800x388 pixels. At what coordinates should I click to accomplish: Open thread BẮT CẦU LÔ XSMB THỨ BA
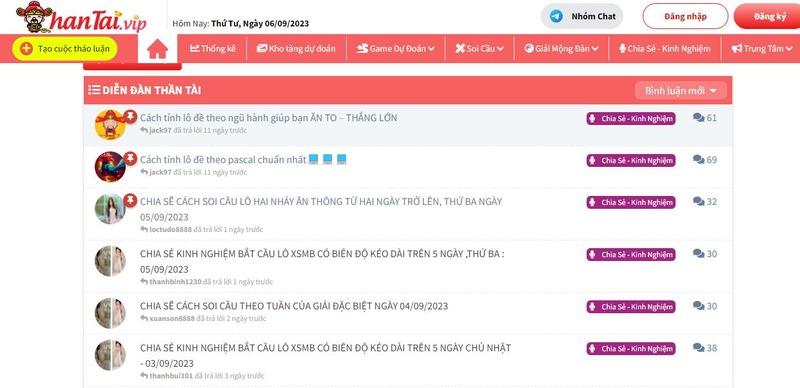pyautogui.click(x=322, y=261)
